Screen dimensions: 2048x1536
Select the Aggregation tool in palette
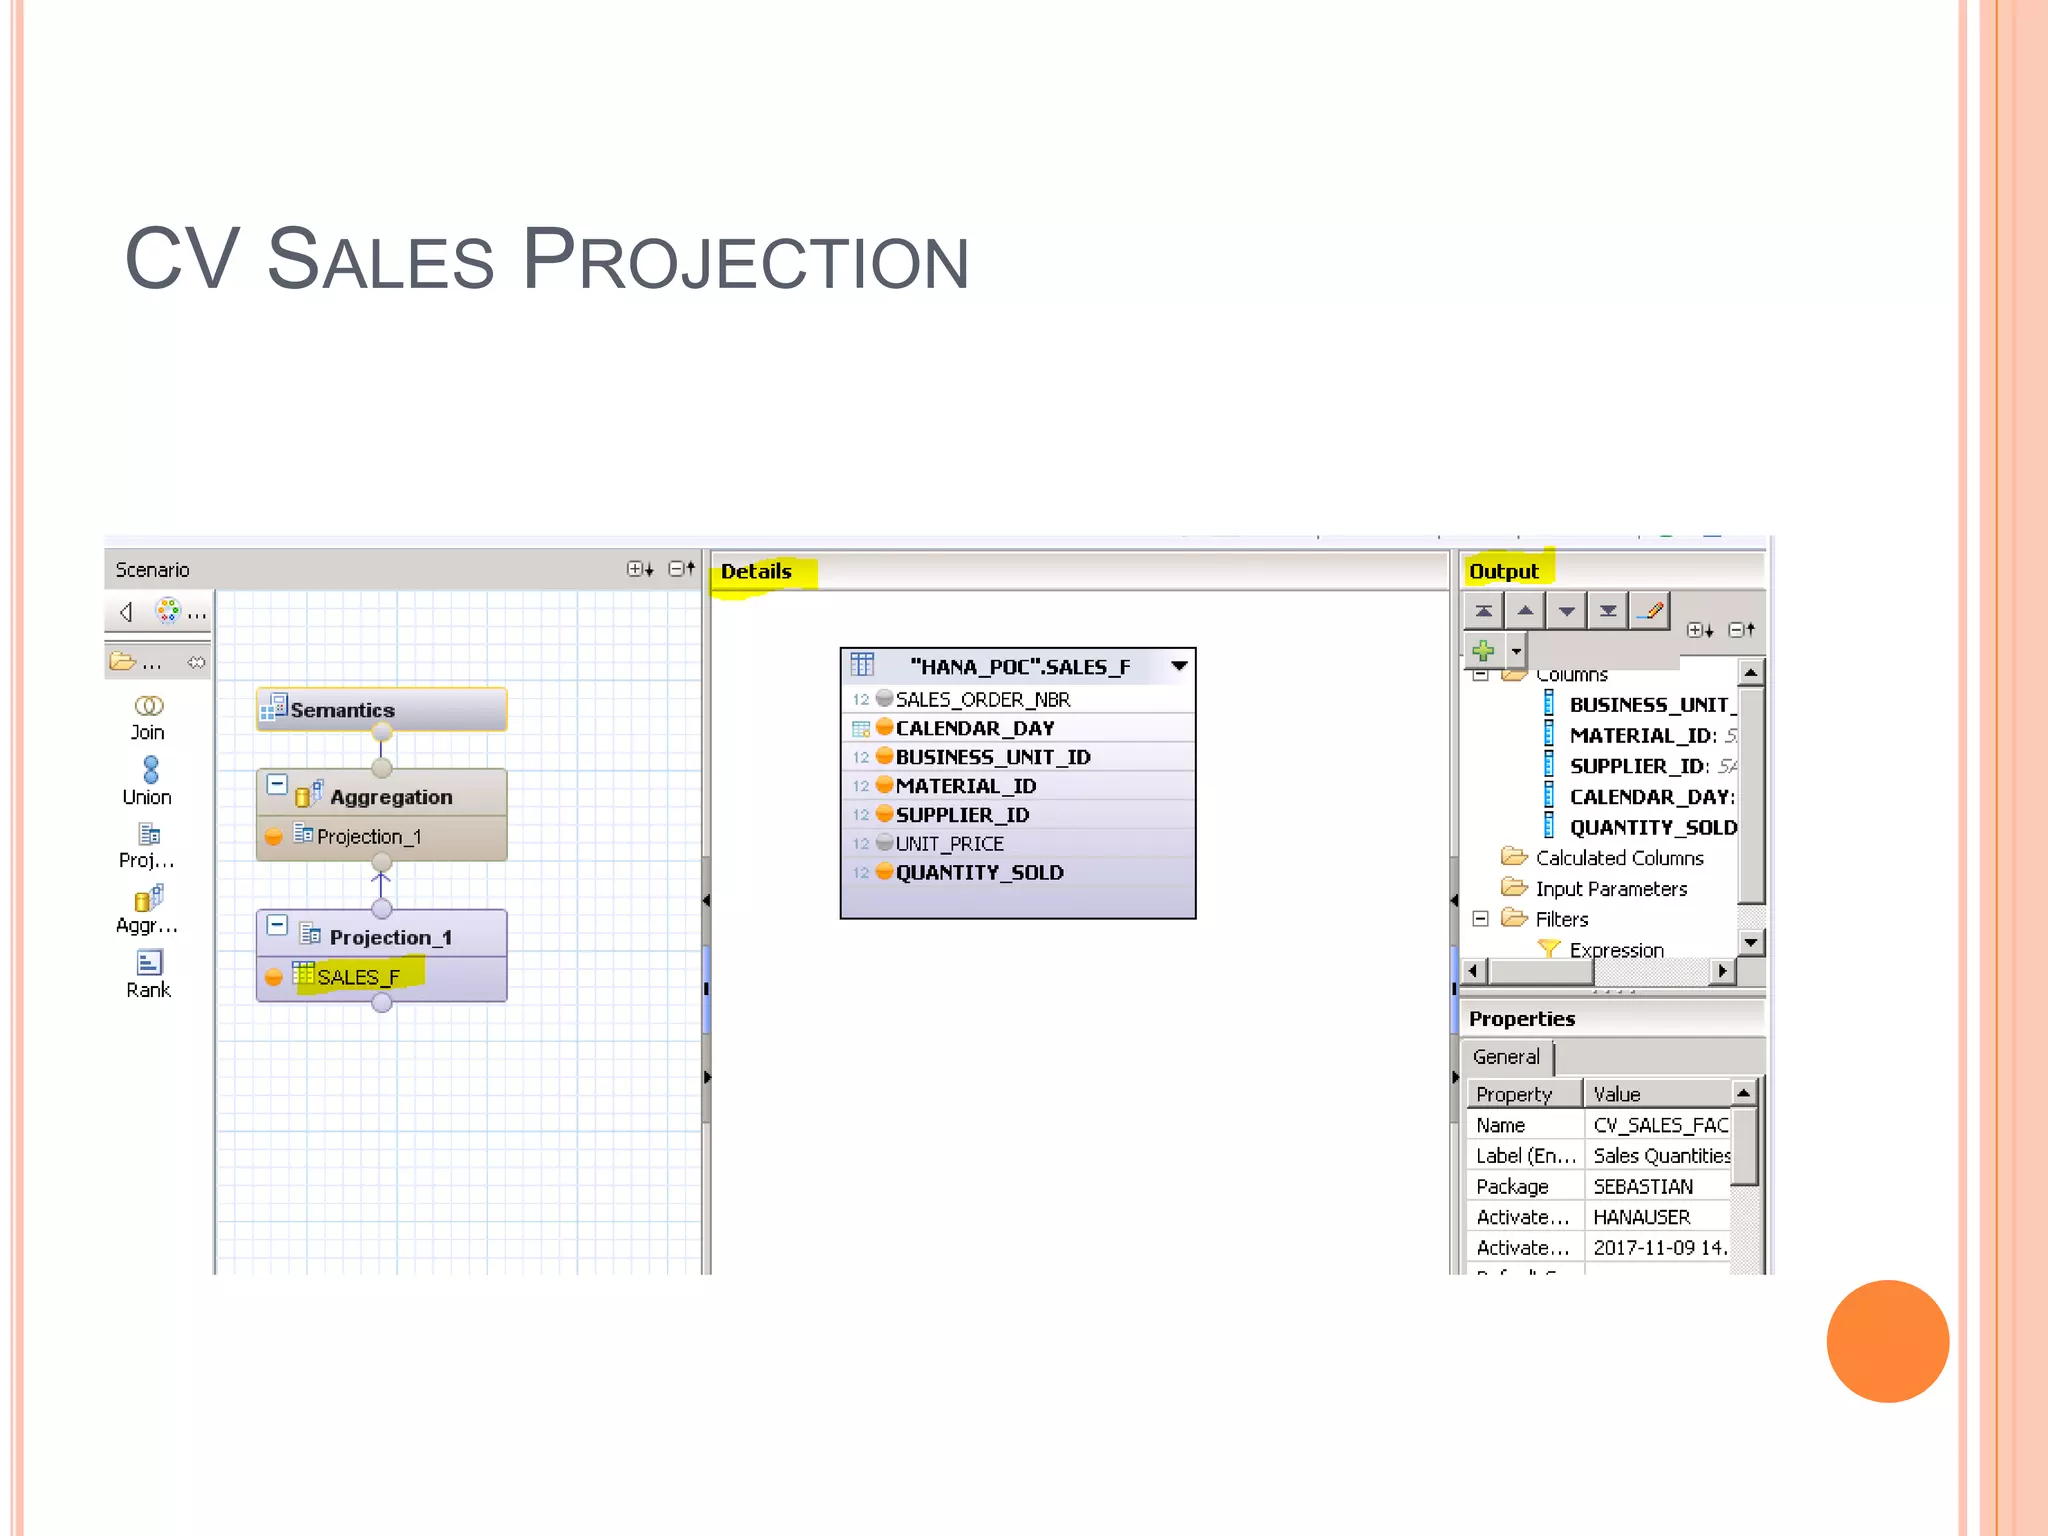tap(148, 910)
